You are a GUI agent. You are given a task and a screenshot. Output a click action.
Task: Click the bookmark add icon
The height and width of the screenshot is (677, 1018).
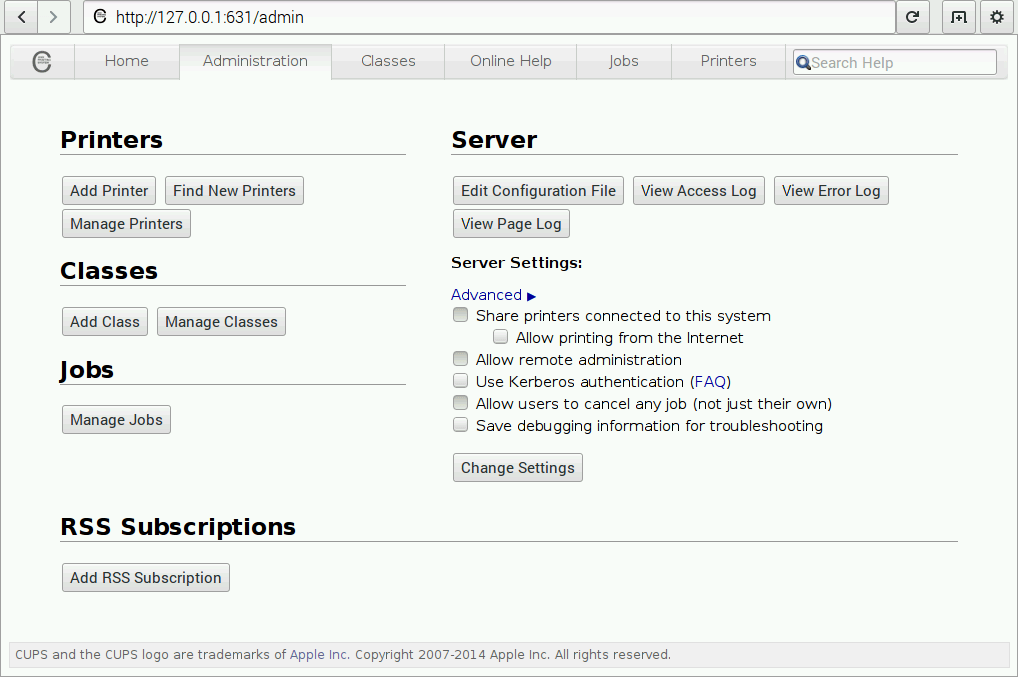(x=959, y=17)
